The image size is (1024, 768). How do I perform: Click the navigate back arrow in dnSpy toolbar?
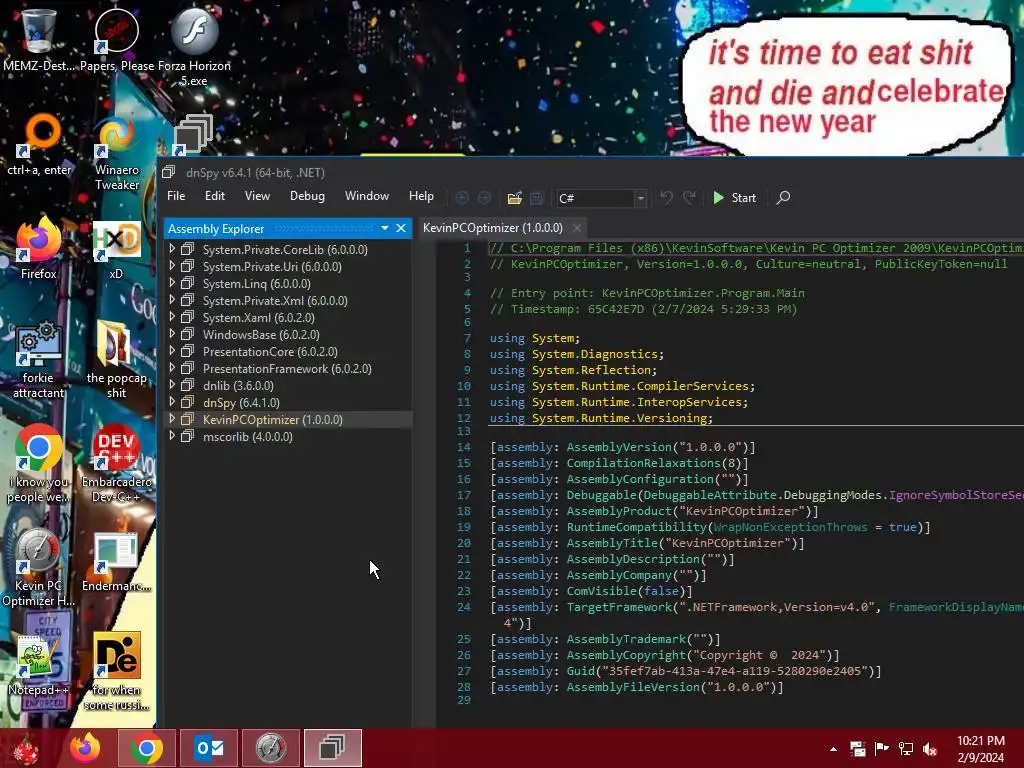[462, 198]
